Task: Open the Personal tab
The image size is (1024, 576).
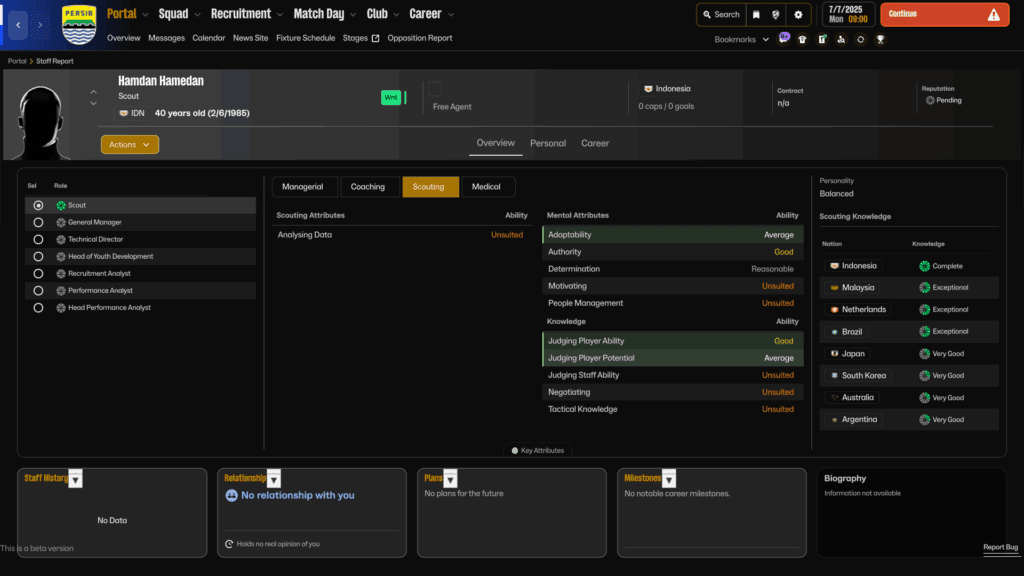Action: coord(548,143)
